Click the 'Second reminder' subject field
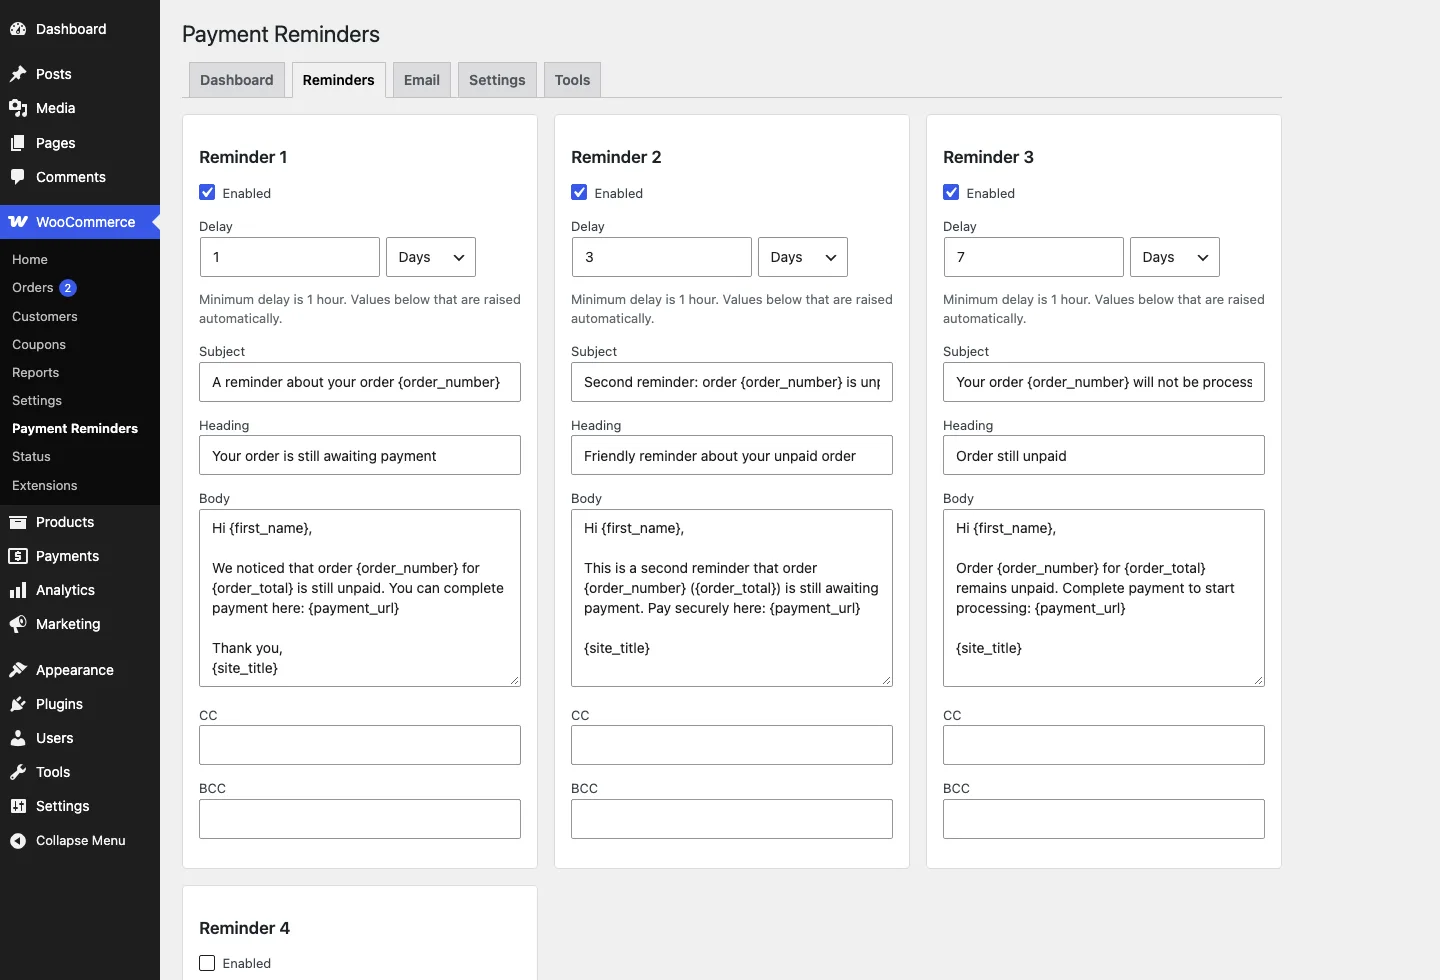Viewport: 1440px width, 980px height. click(732, 382)
